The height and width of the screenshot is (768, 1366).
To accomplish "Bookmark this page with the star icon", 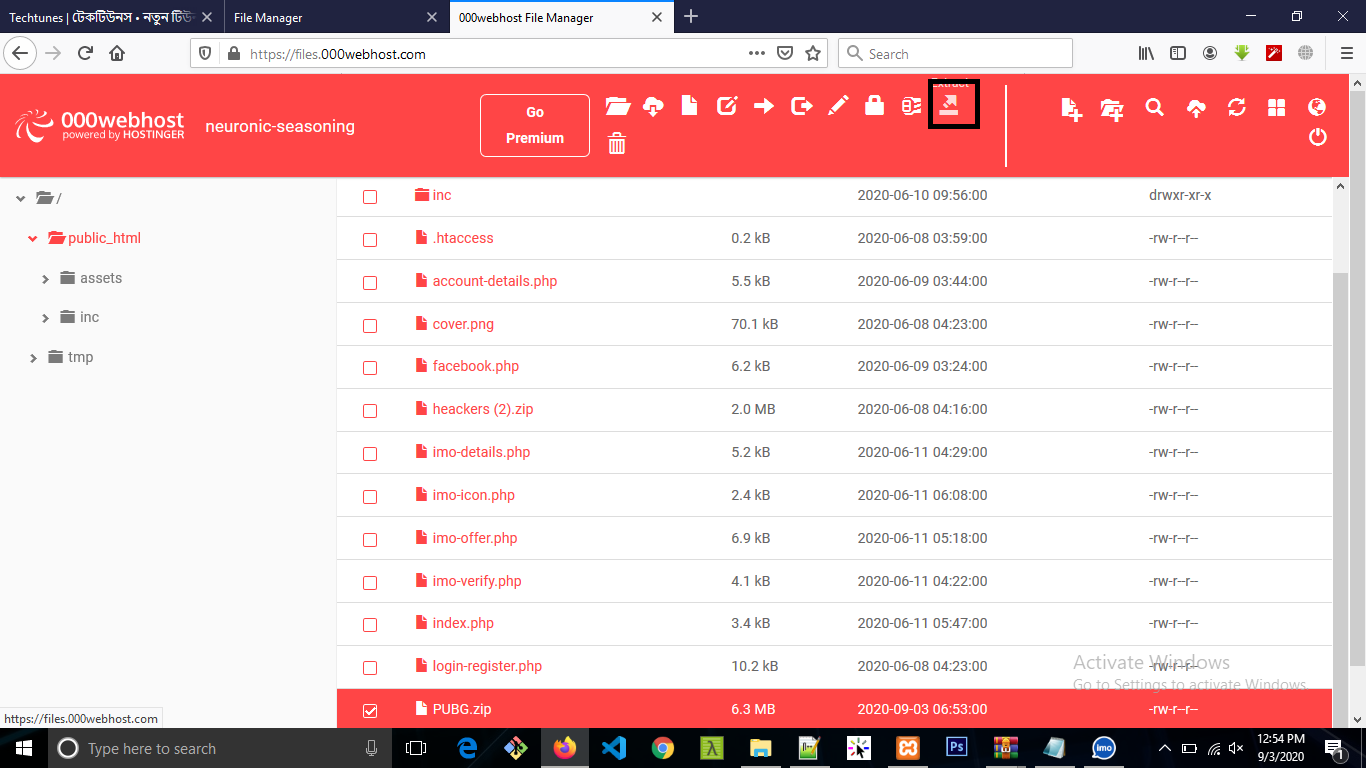I will tap(813, 53).
